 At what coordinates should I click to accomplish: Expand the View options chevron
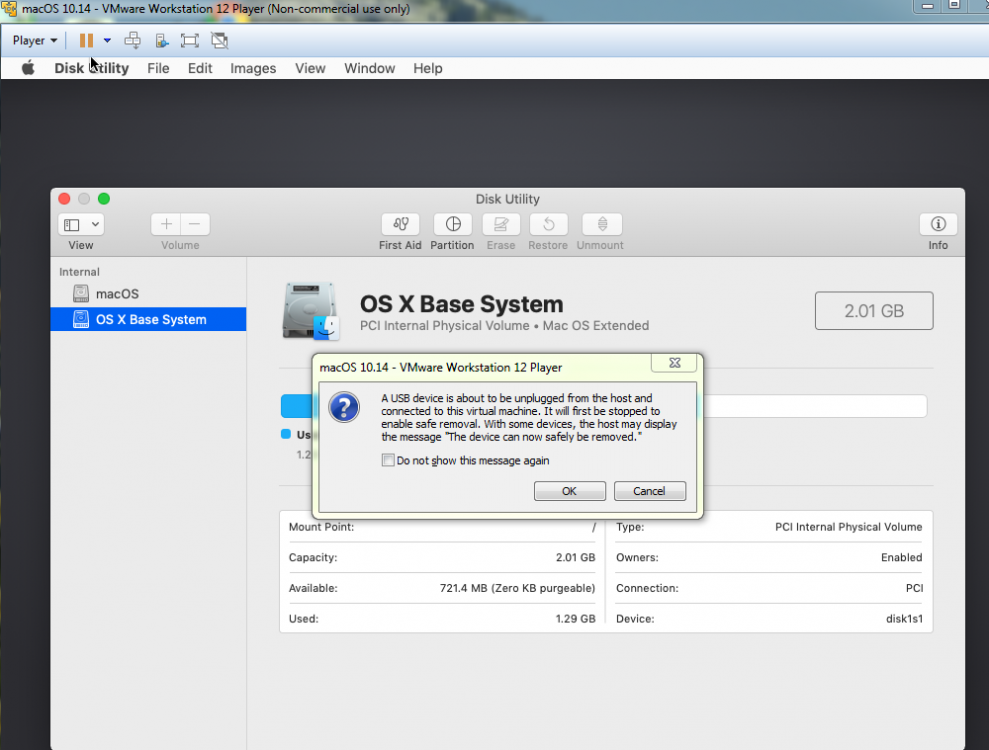point(95,225)
